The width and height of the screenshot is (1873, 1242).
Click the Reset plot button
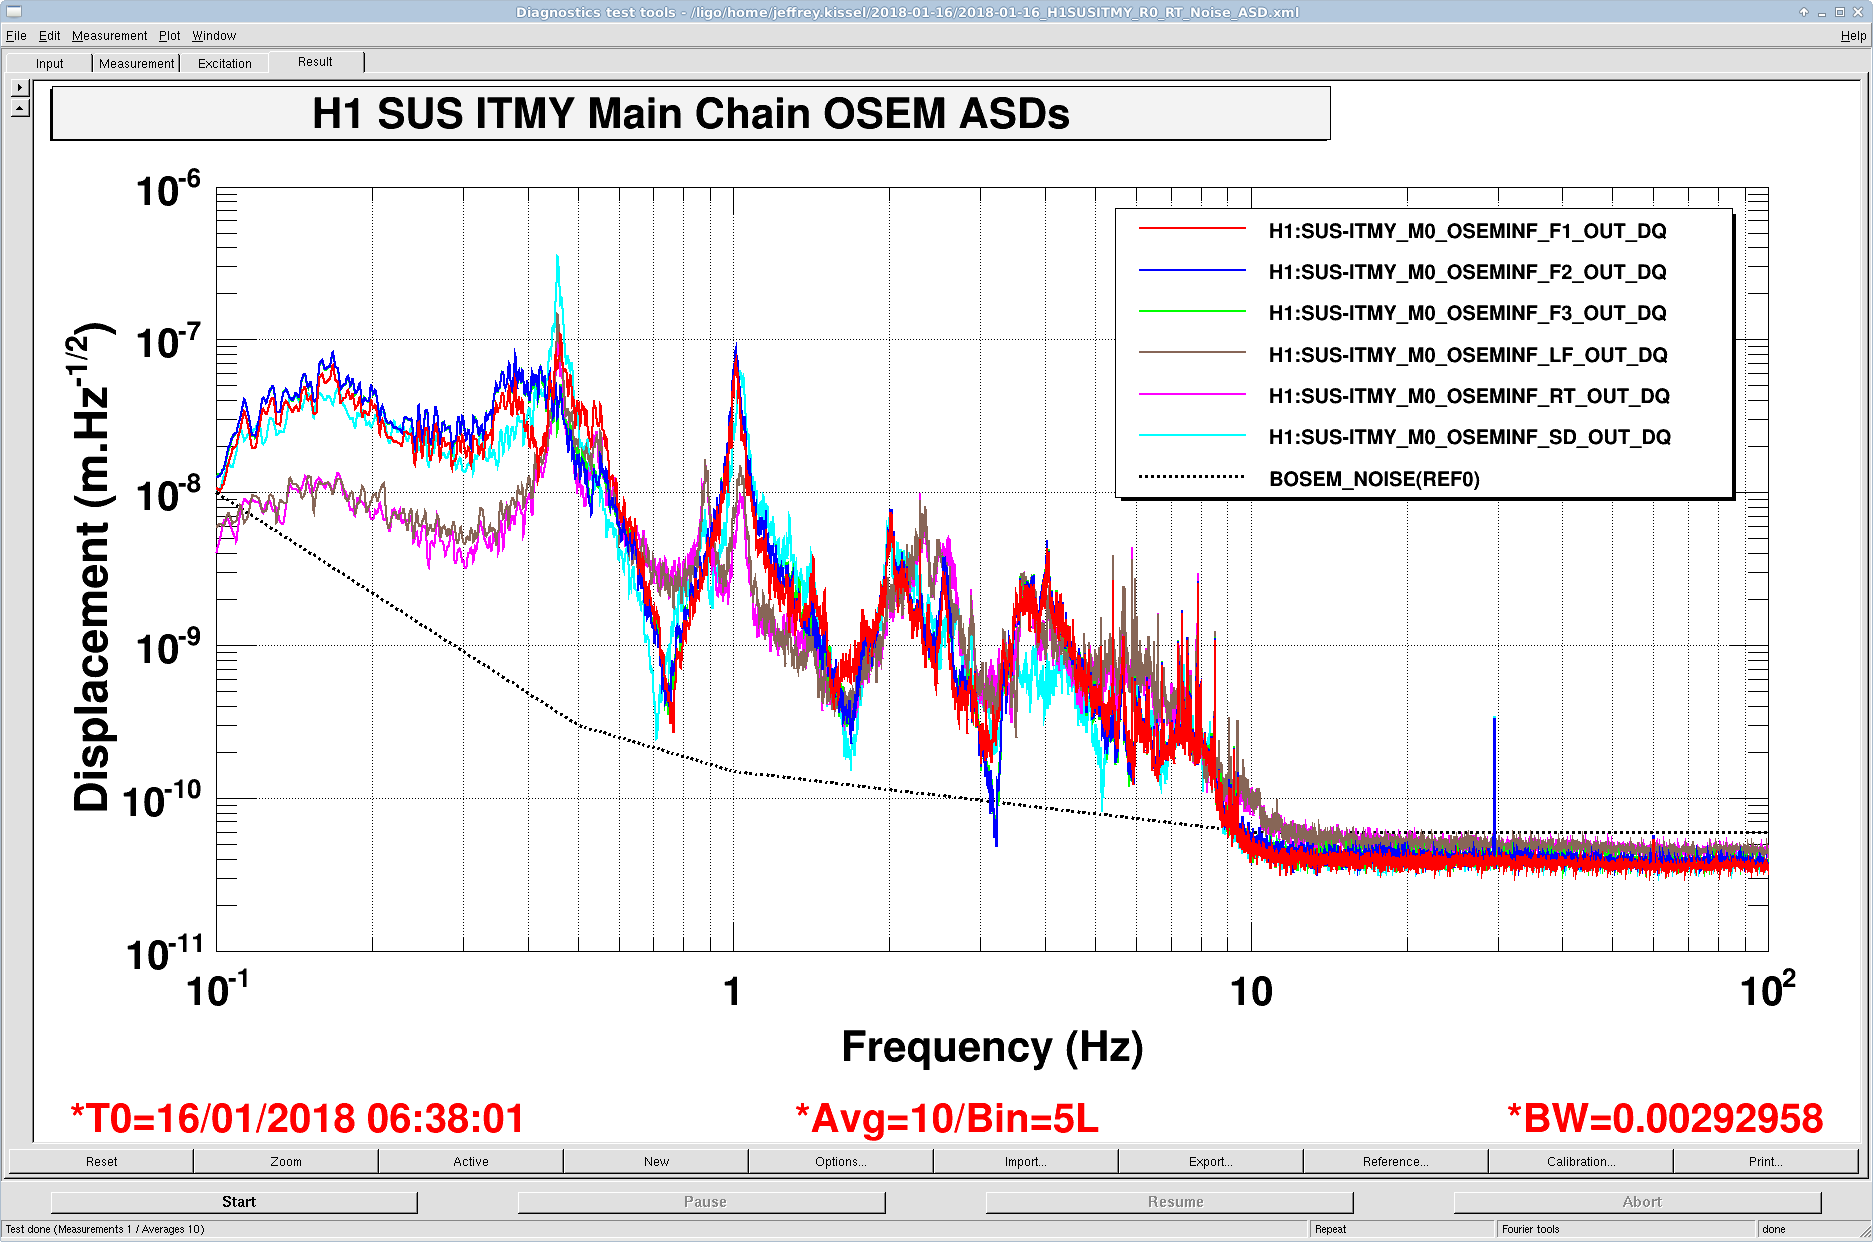coord(101,1161)
